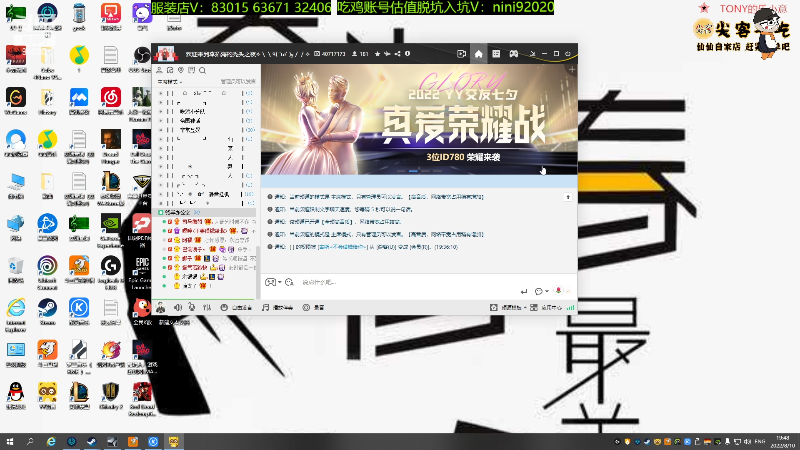Click the game controller icon in YY header
Image resolution: width=800 pixels, height=450 pixels.
(x=514, y=54)
